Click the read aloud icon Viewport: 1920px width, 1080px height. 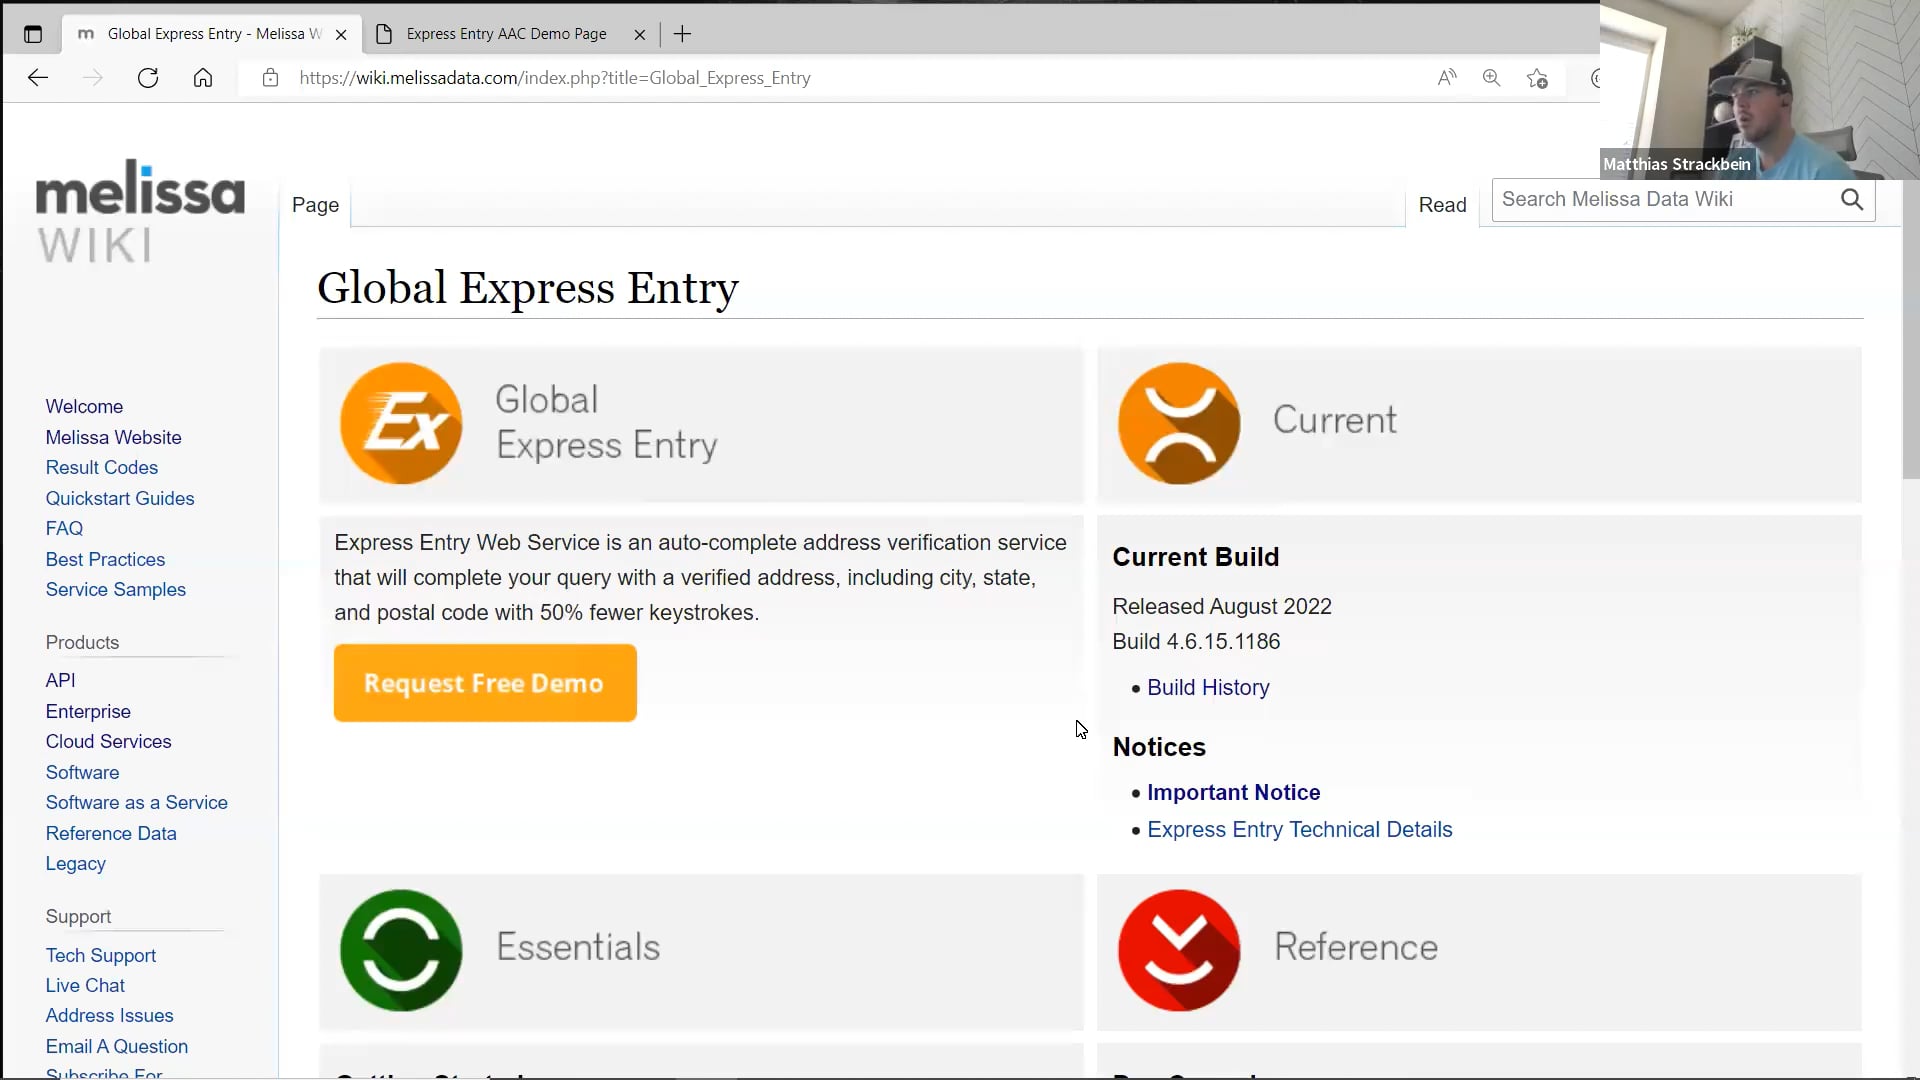pos(1447,78)
